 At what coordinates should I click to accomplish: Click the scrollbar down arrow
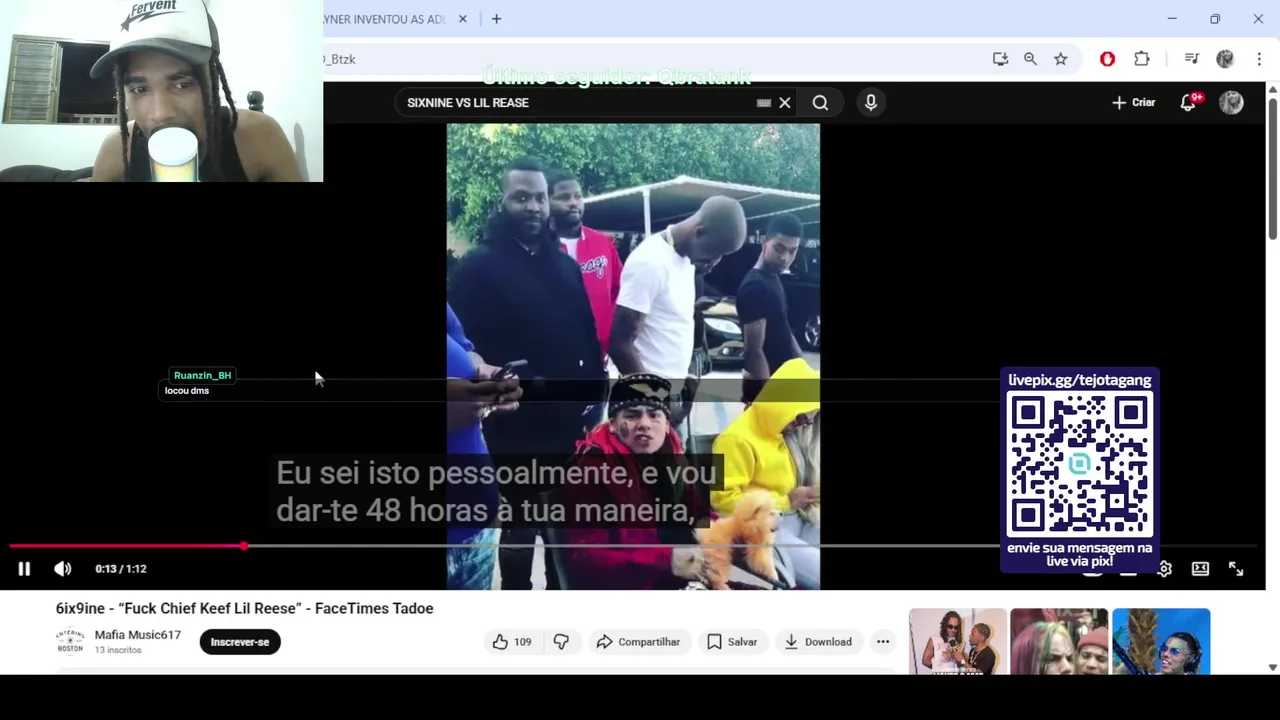click(1273, 667)
